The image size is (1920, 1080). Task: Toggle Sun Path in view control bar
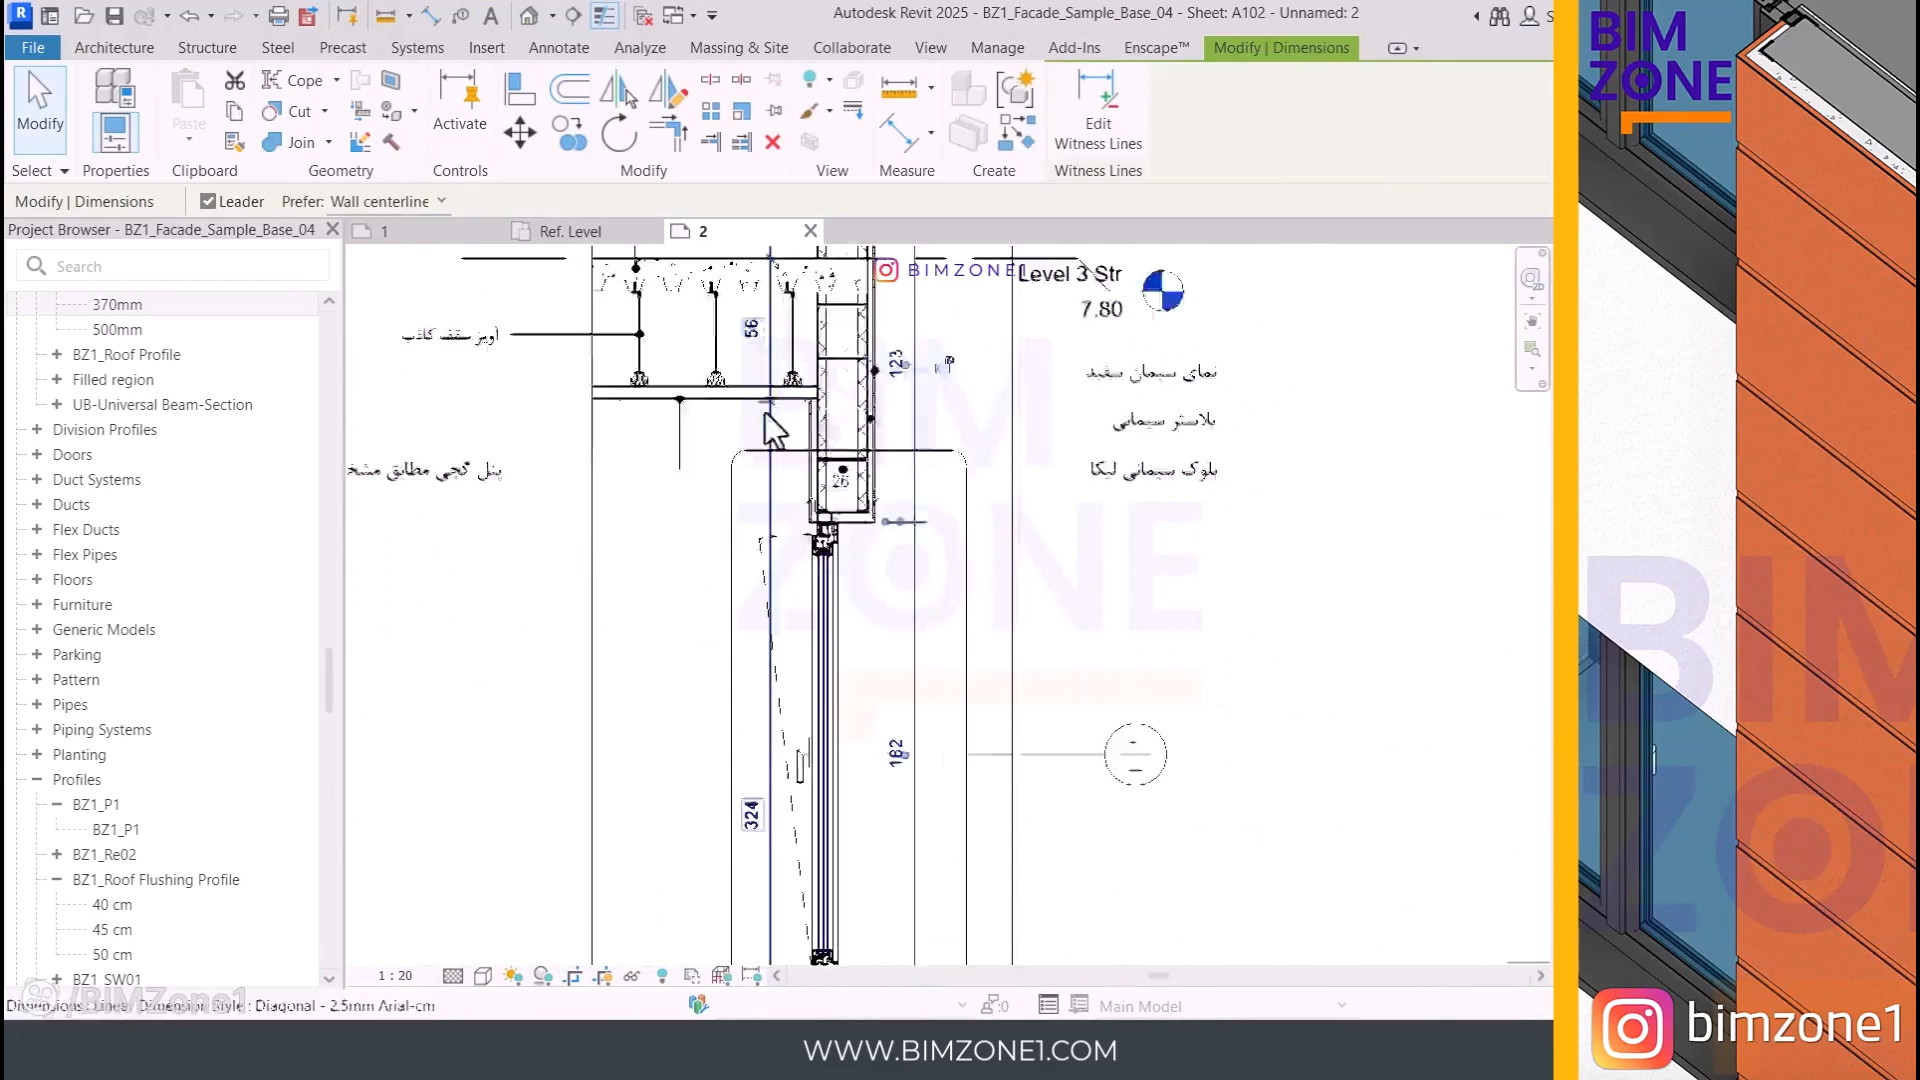pos(513,976)
